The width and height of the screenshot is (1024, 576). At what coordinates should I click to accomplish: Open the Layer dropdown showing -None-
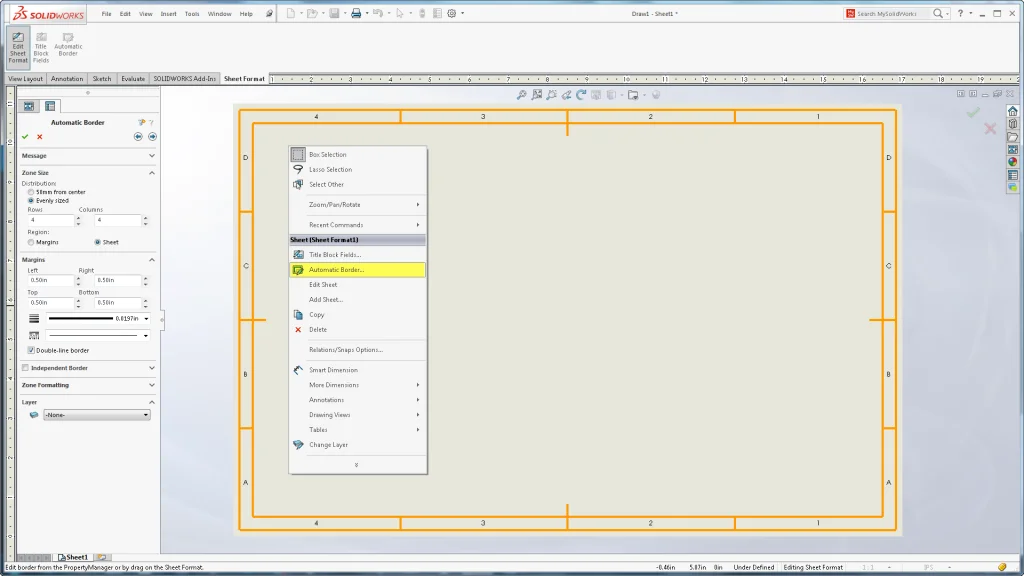97,414
